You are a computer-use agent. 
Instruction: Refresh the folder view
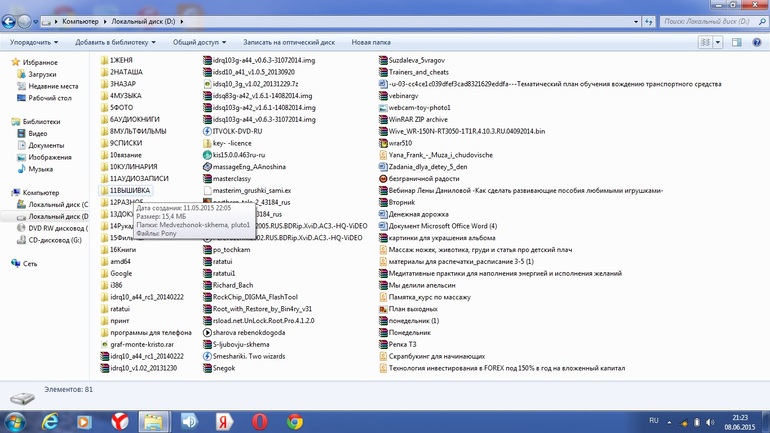coord(649,22)
